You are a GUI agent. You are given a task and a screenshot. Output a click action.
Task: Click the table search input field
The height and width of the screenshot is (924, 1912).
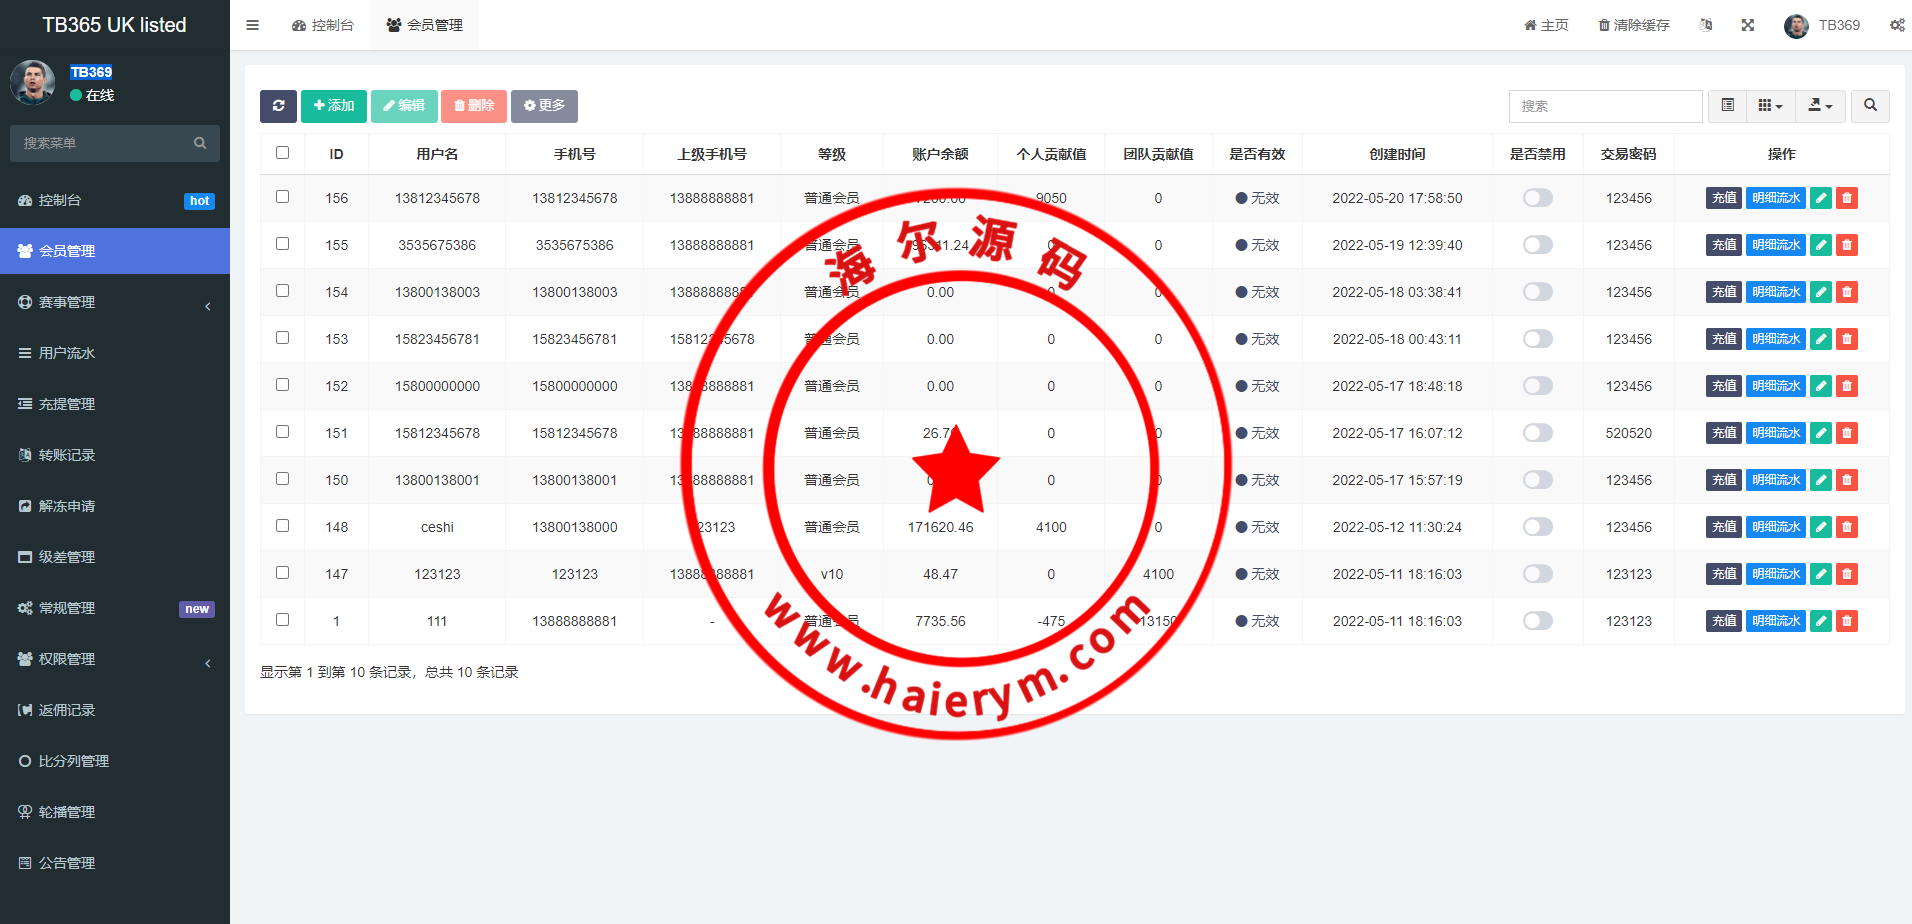(x=1605, y=106)
